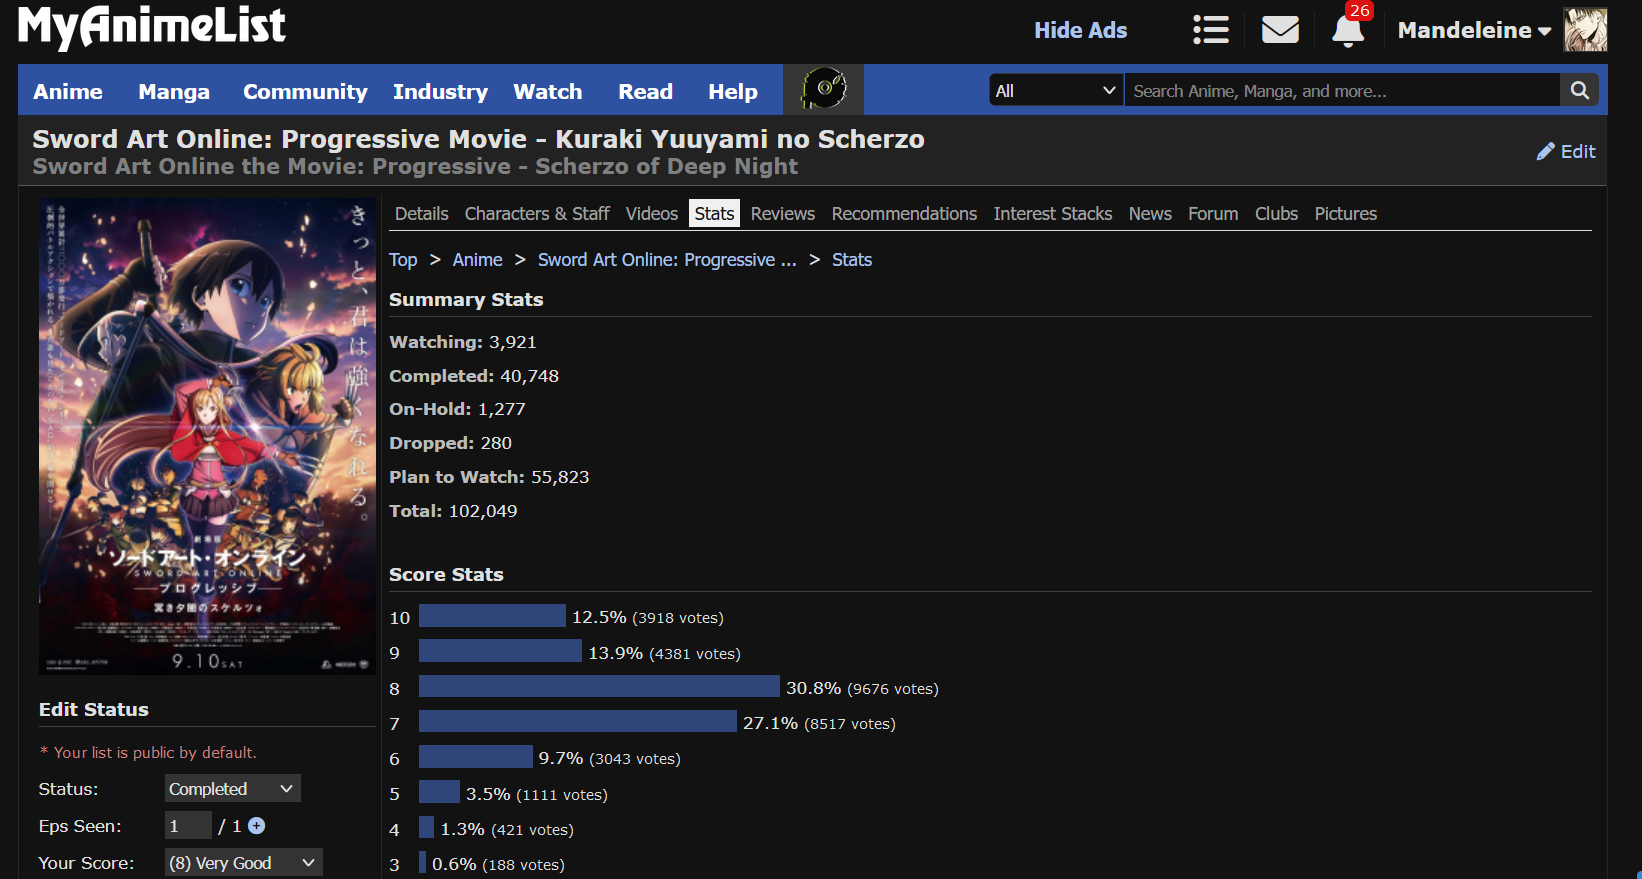Click the Eps Seen input field
1642x879 pixels.
(x=188, y=826)
